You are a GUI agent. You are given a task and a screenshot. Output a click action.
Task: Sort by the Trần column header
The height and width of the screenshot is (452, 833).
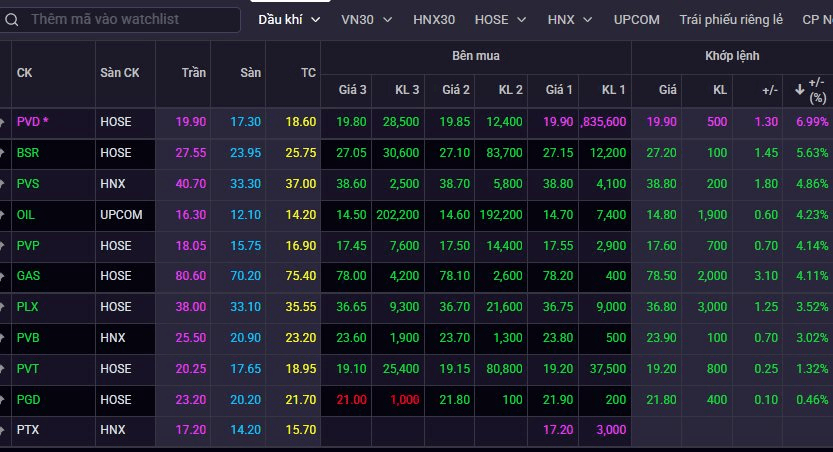193,73
